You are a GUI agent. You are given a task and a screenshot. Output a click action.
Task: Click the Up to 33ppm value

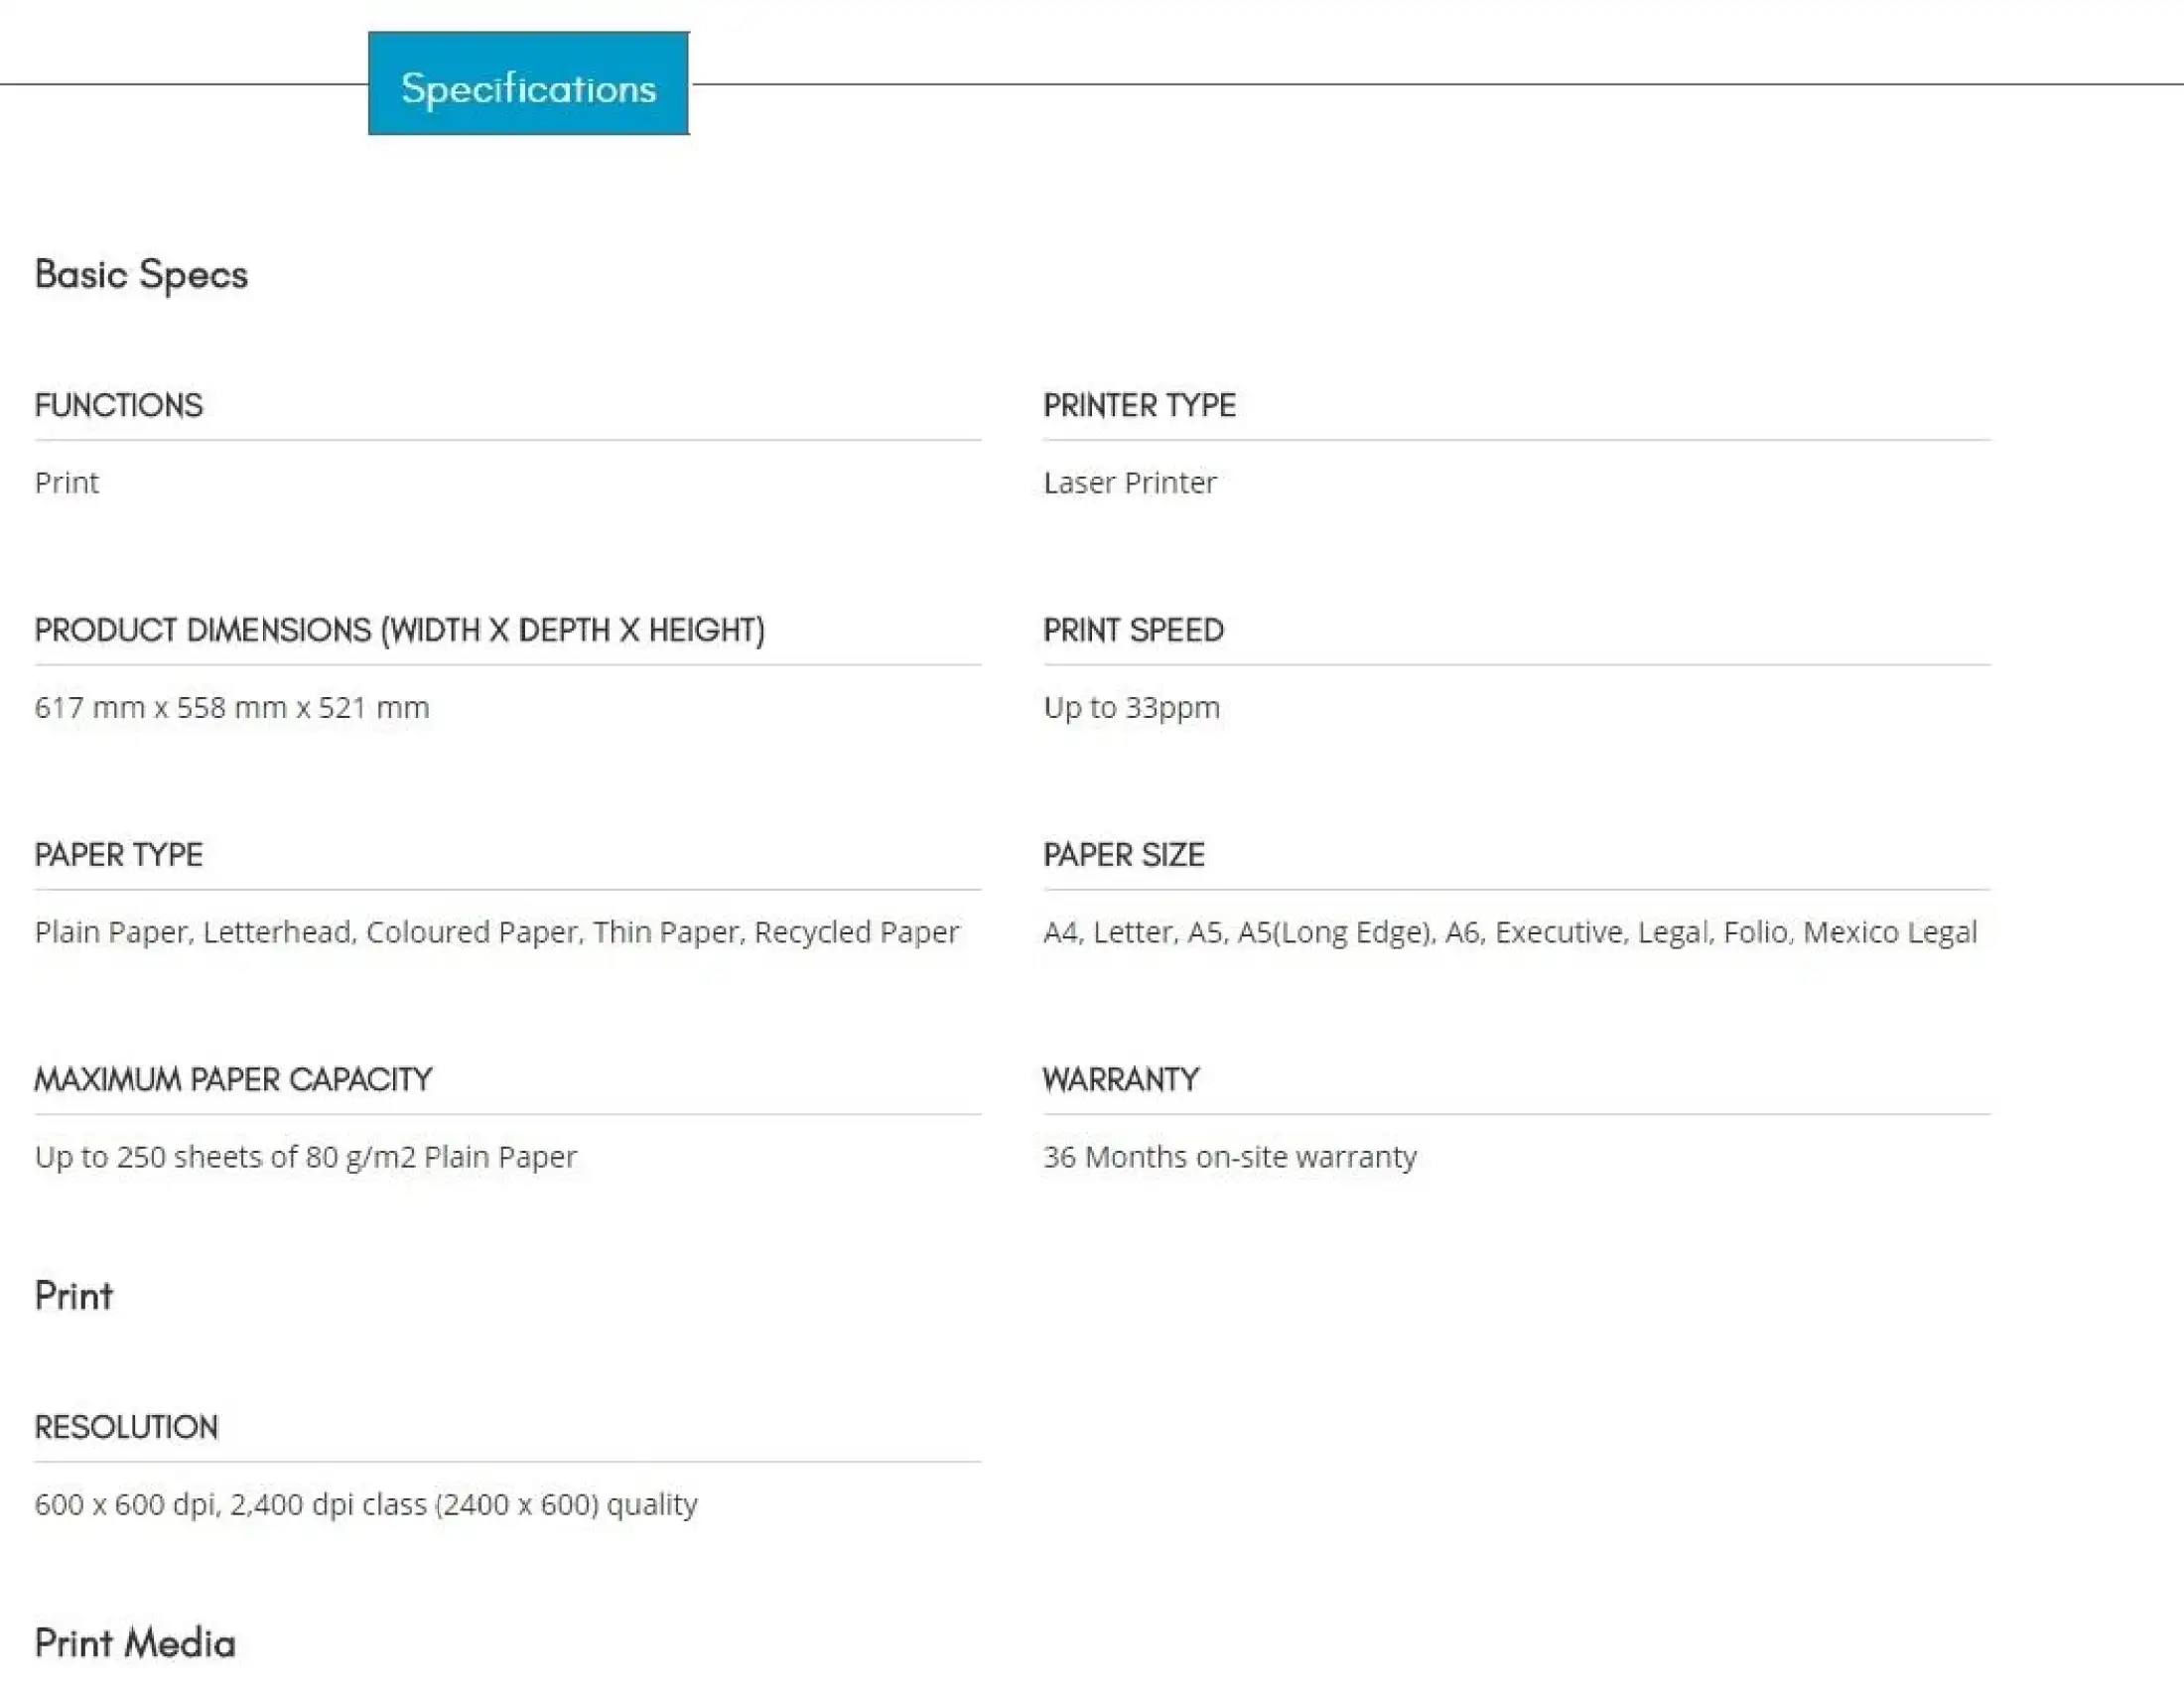tap(1130, 707)
